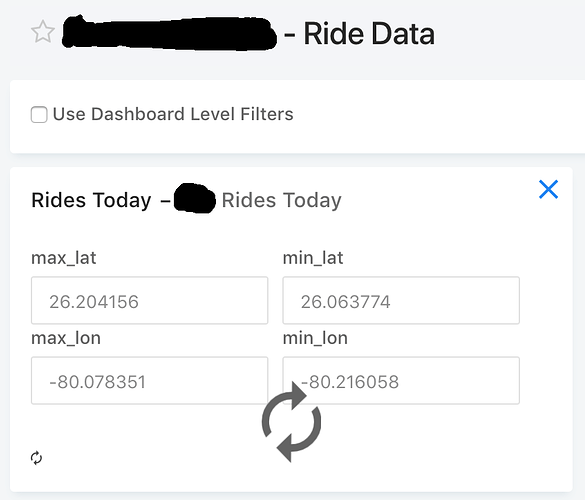Click the max_lat parameter label
The width and height of the screenshot is (585, 500).
(64, 258)
